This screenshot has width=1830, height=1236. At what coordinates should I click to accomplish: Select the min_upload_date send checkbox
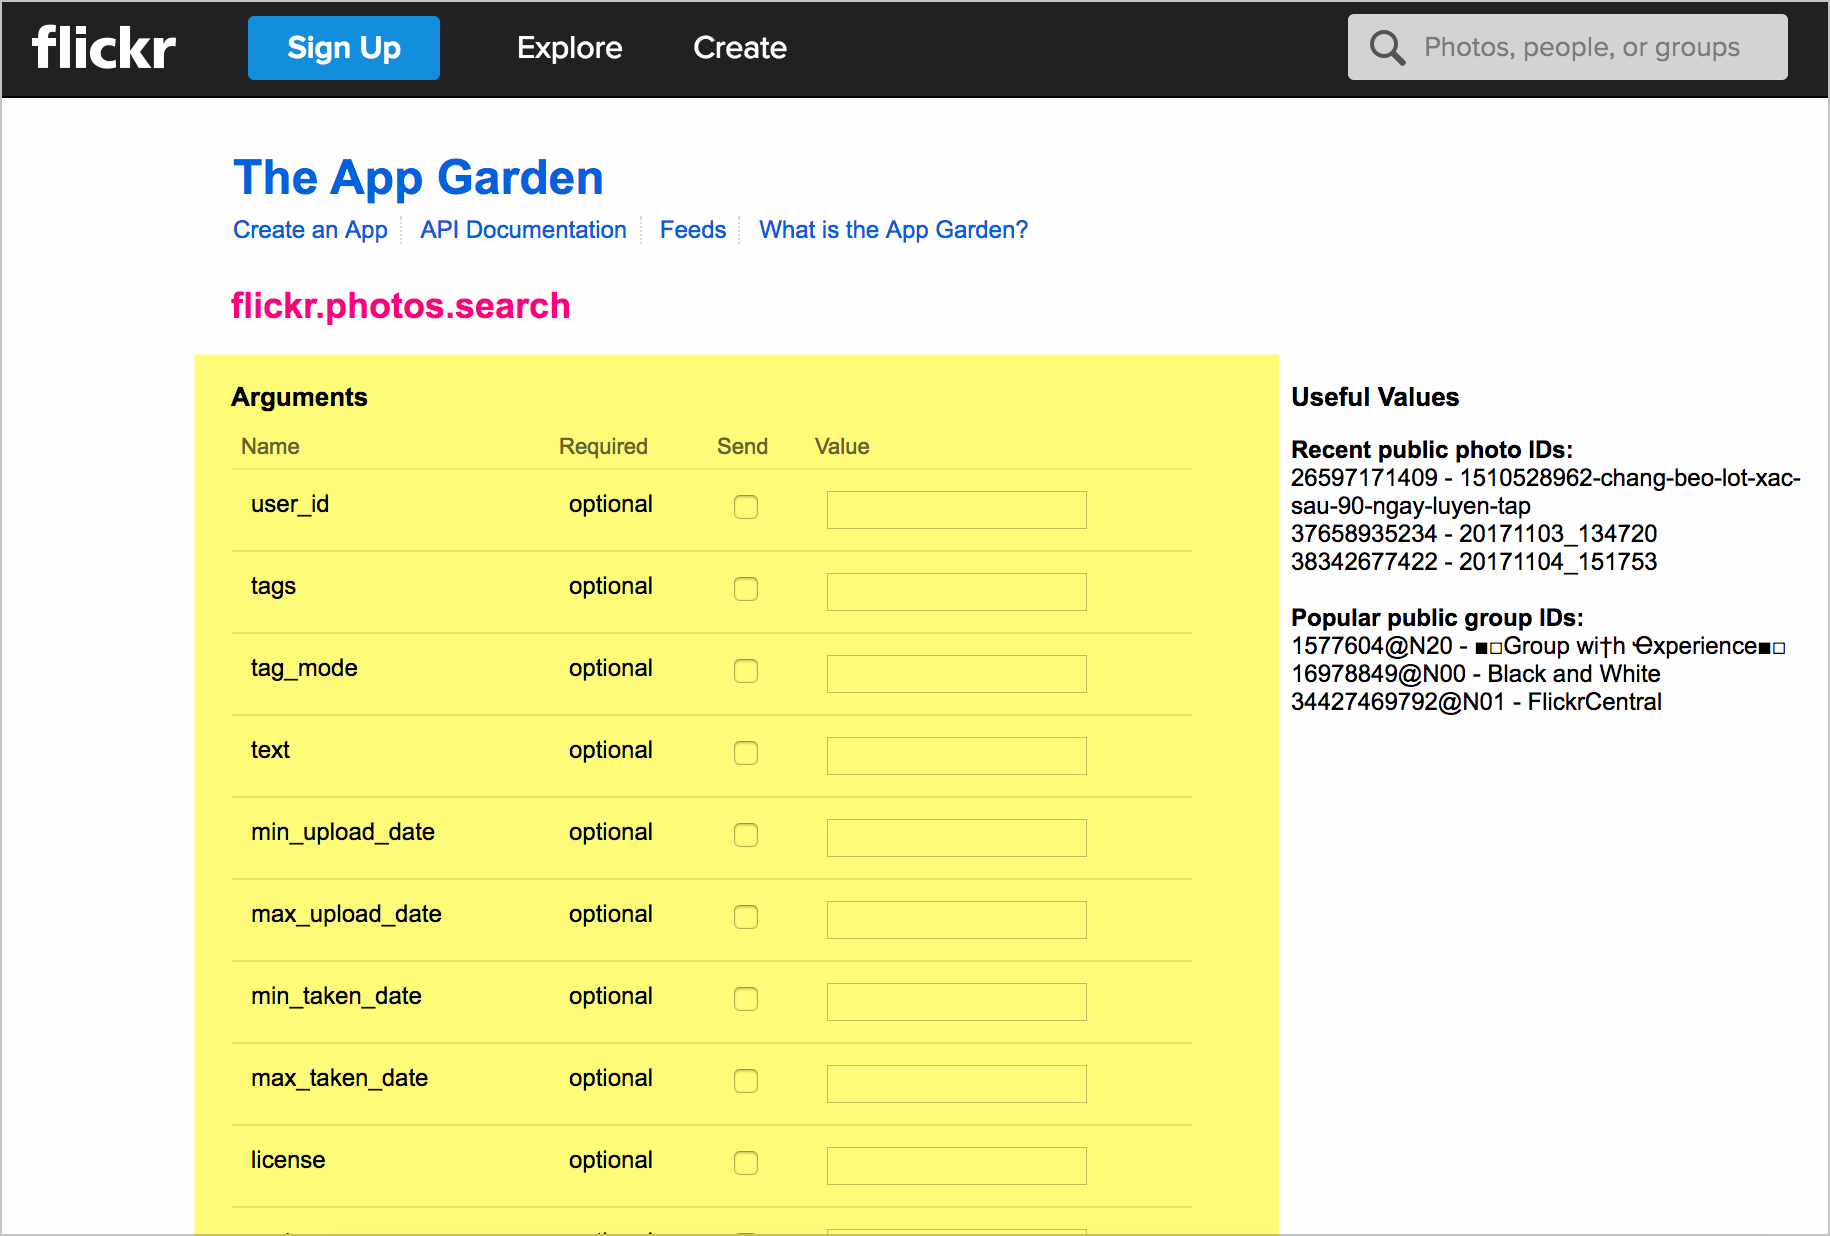pos(746,835)
